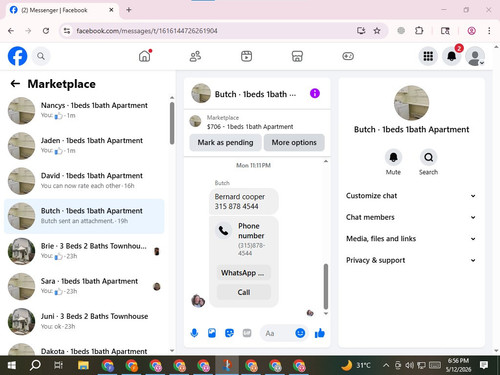Choose a GIF icon
This screenshot has width=500, height=375.
pyautogui.click(x=247, y=333)
